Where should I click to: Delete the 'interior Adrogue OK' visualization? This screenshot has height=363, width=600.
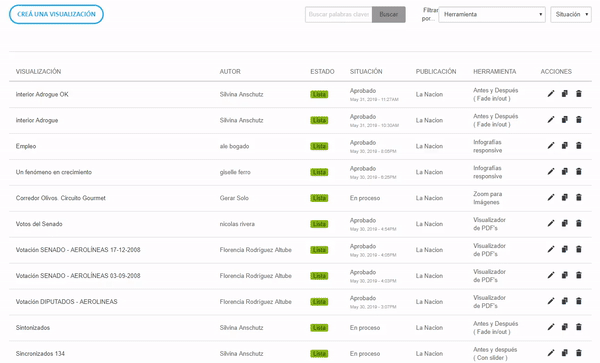tap(579, 94)
